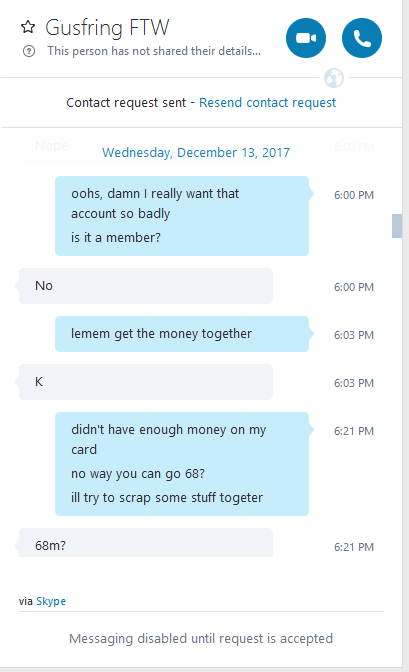Resend contact request
The image size is (409, 672).
[x=268, y=103]
